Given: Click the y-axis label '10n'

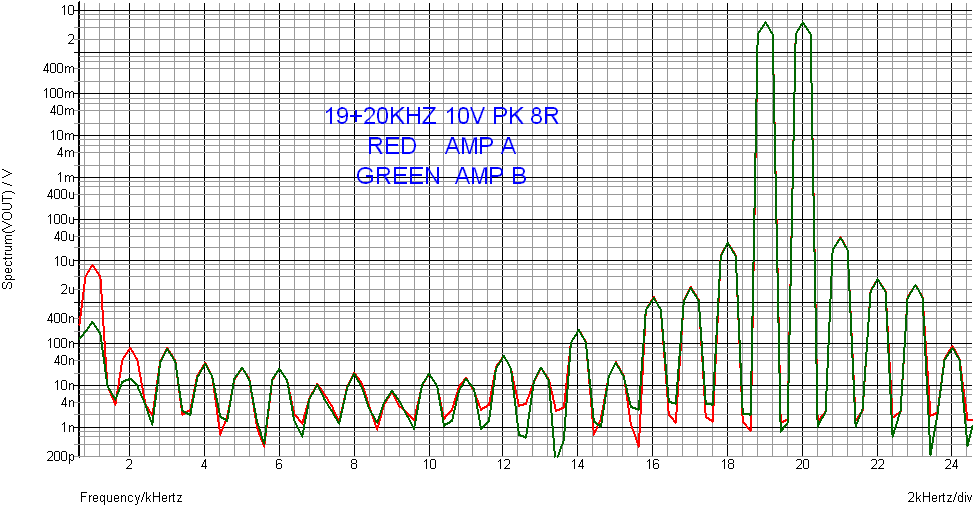Looking at the screenshot, I should pos(64,385).
